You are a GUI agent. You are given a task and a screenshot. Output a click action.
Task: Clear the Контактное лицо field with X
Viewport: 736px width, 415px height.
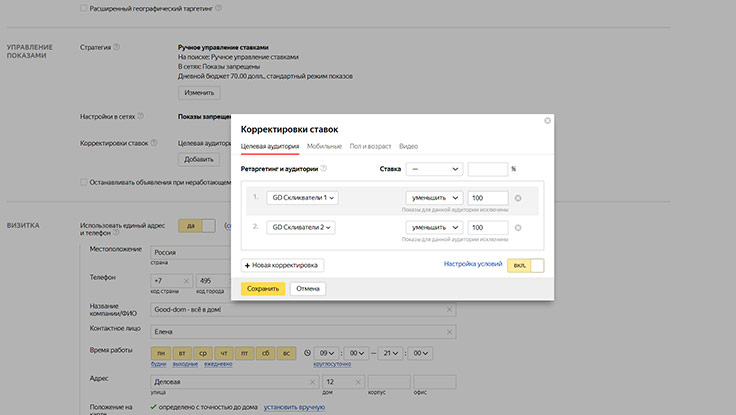449,331
